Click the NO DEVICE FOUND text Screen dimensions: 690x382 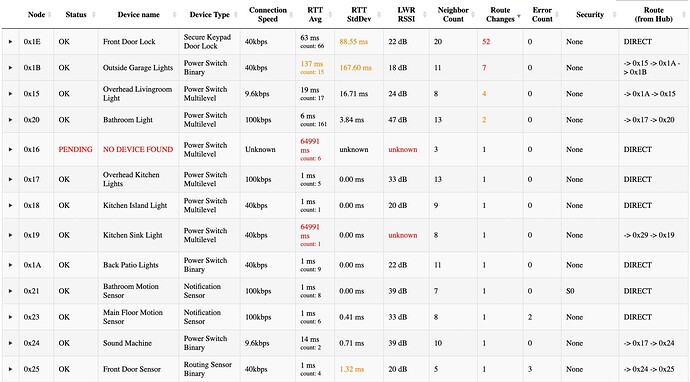pyautogui.click(x=138, y=150)
